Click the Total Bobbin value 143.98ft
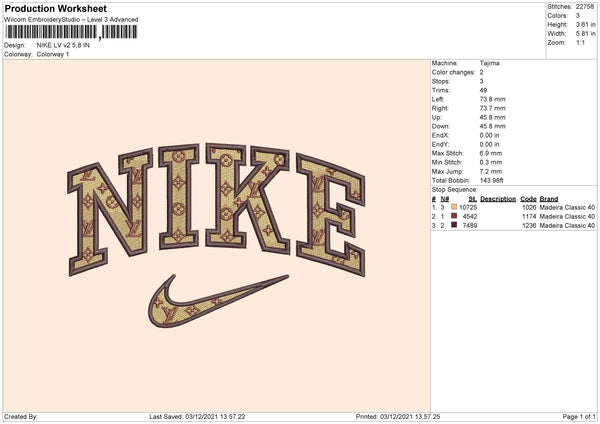 pos(491,180)
